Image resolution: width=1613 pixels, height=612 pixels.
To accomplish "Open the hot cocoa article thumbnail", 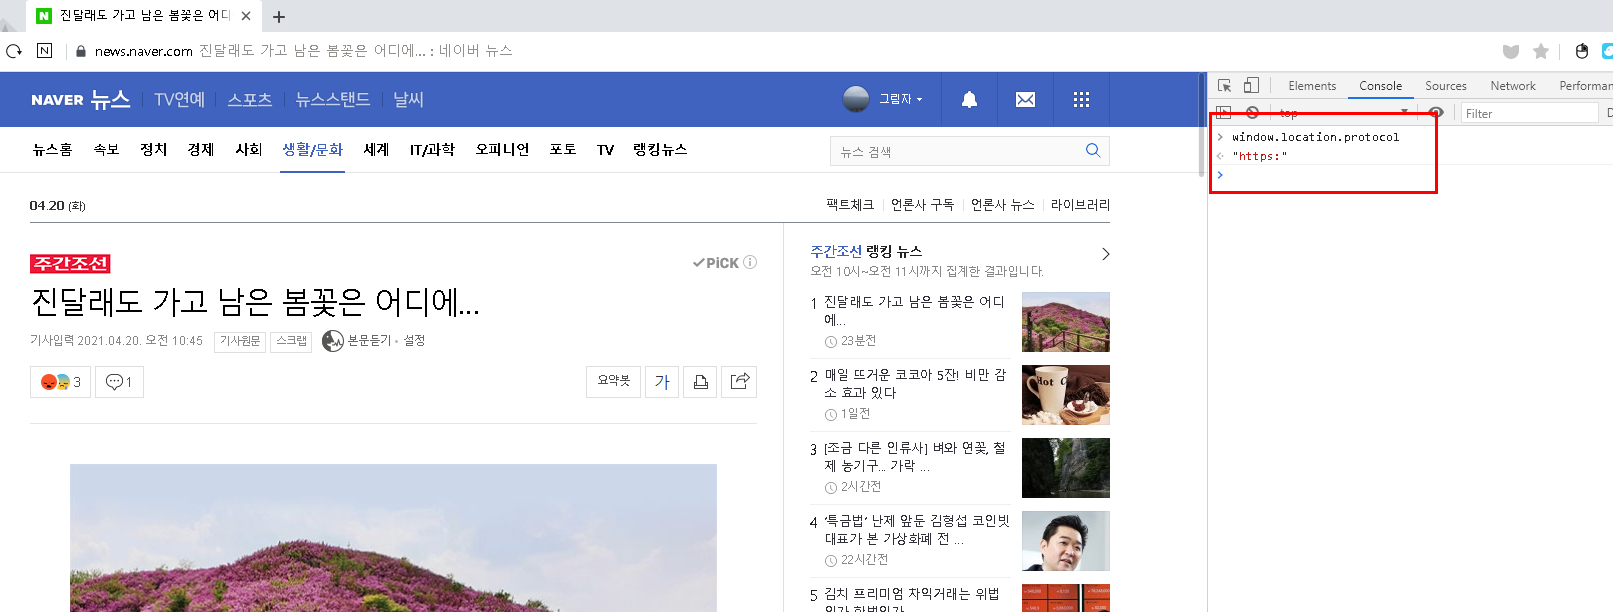I will 1066,395.
